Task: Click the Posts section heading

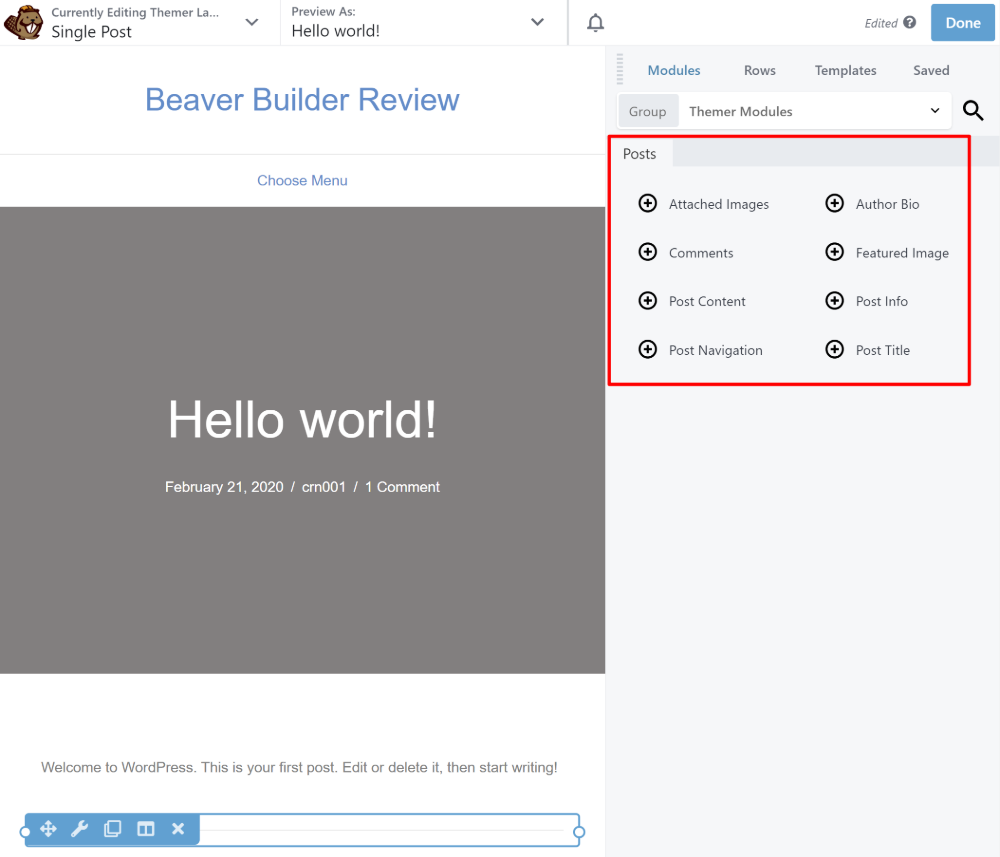Action: [x=639, y=154]
